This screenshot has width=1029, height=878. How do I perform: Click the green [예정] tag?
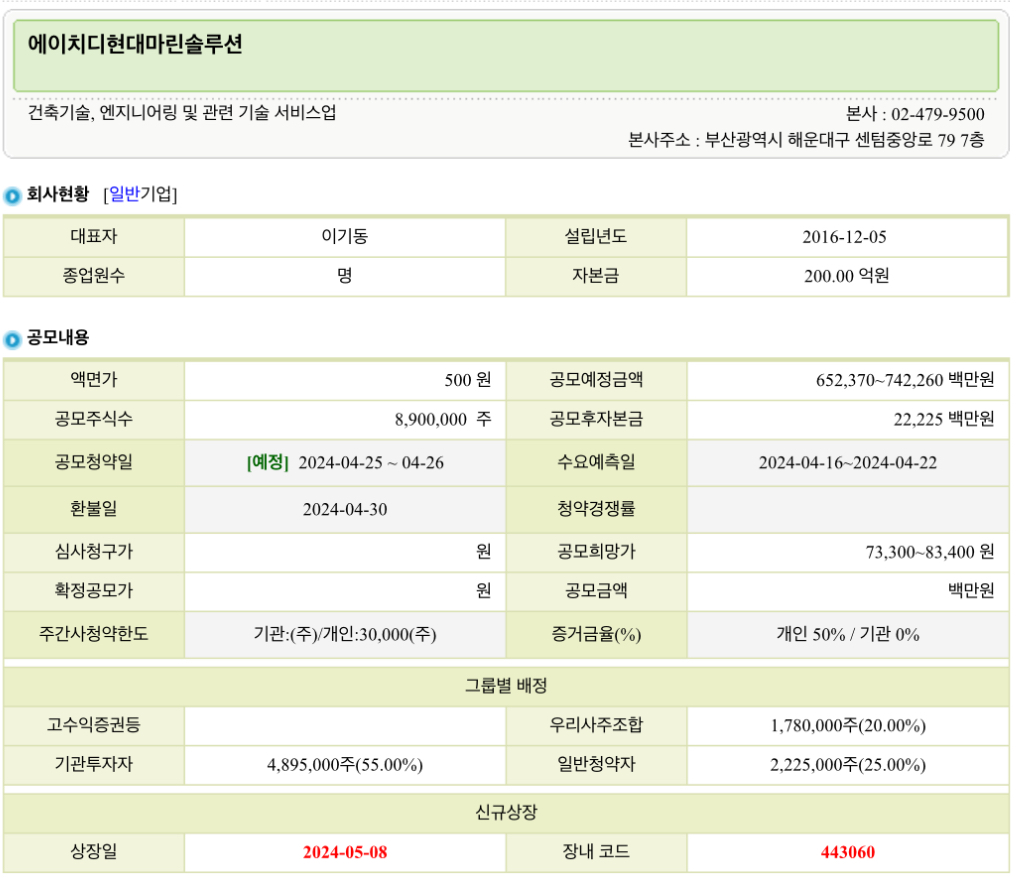[x=268, y=463]
